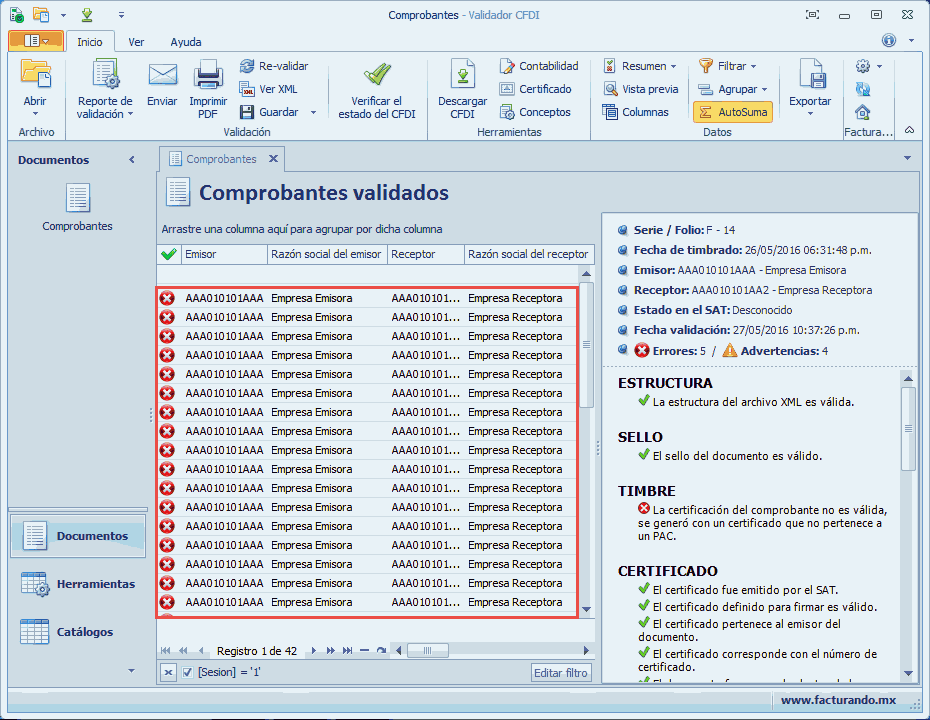The width and height of the screenshot is (930, 720).
Task: Click the validate document icon in the title bar
Action: (17, 15)
